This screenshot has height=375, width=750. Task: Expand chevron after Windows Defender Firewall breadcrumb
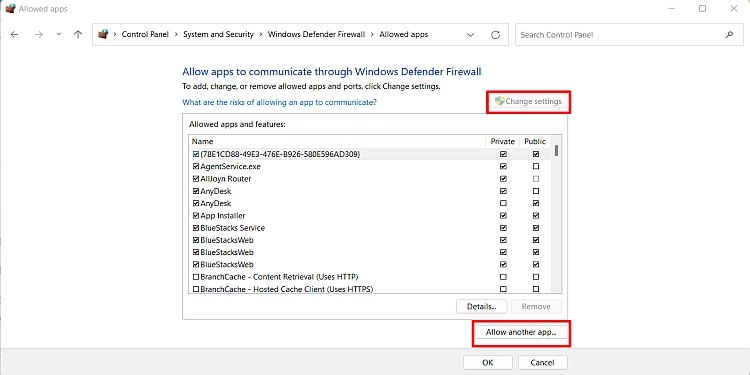(x=372, y=34)
